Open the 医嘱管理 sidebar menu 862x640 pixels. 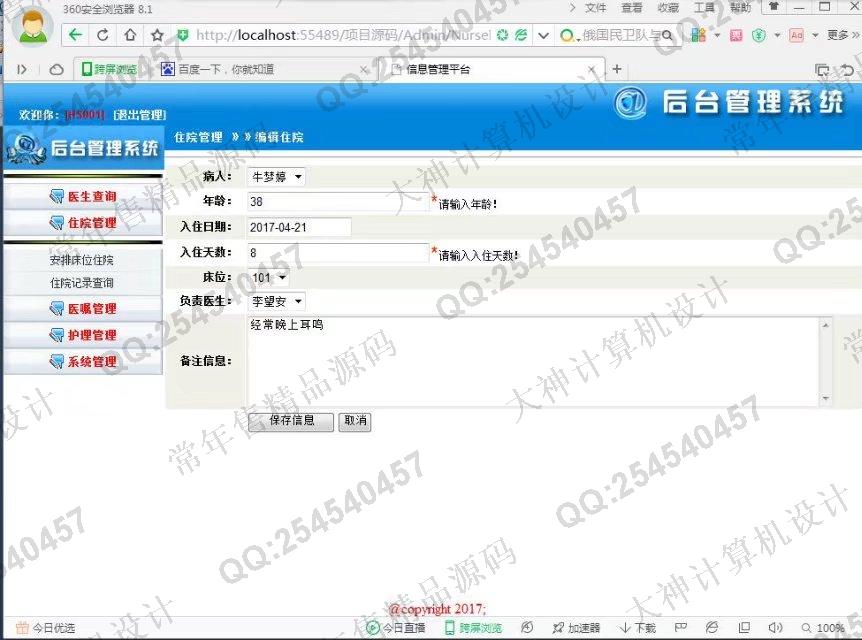[83, 309]
